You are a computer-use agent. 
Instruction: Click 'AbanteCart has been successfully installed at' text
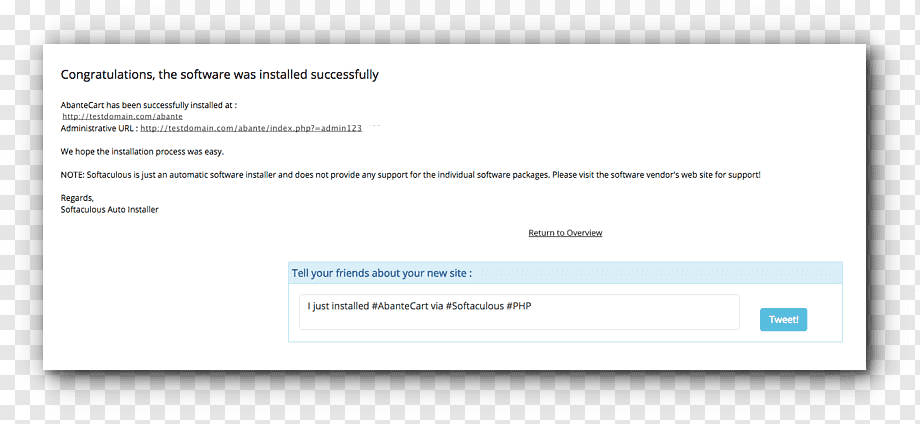tap(148, 106)
